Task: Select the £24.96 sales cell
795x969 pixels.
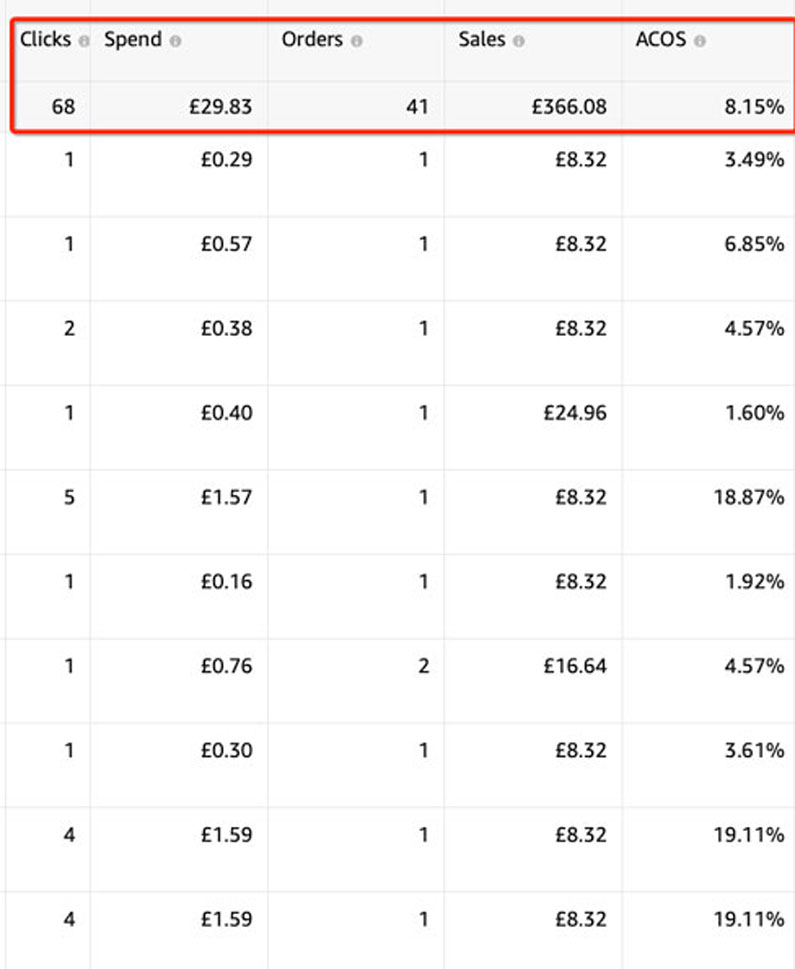Action: tap(574, 412)
